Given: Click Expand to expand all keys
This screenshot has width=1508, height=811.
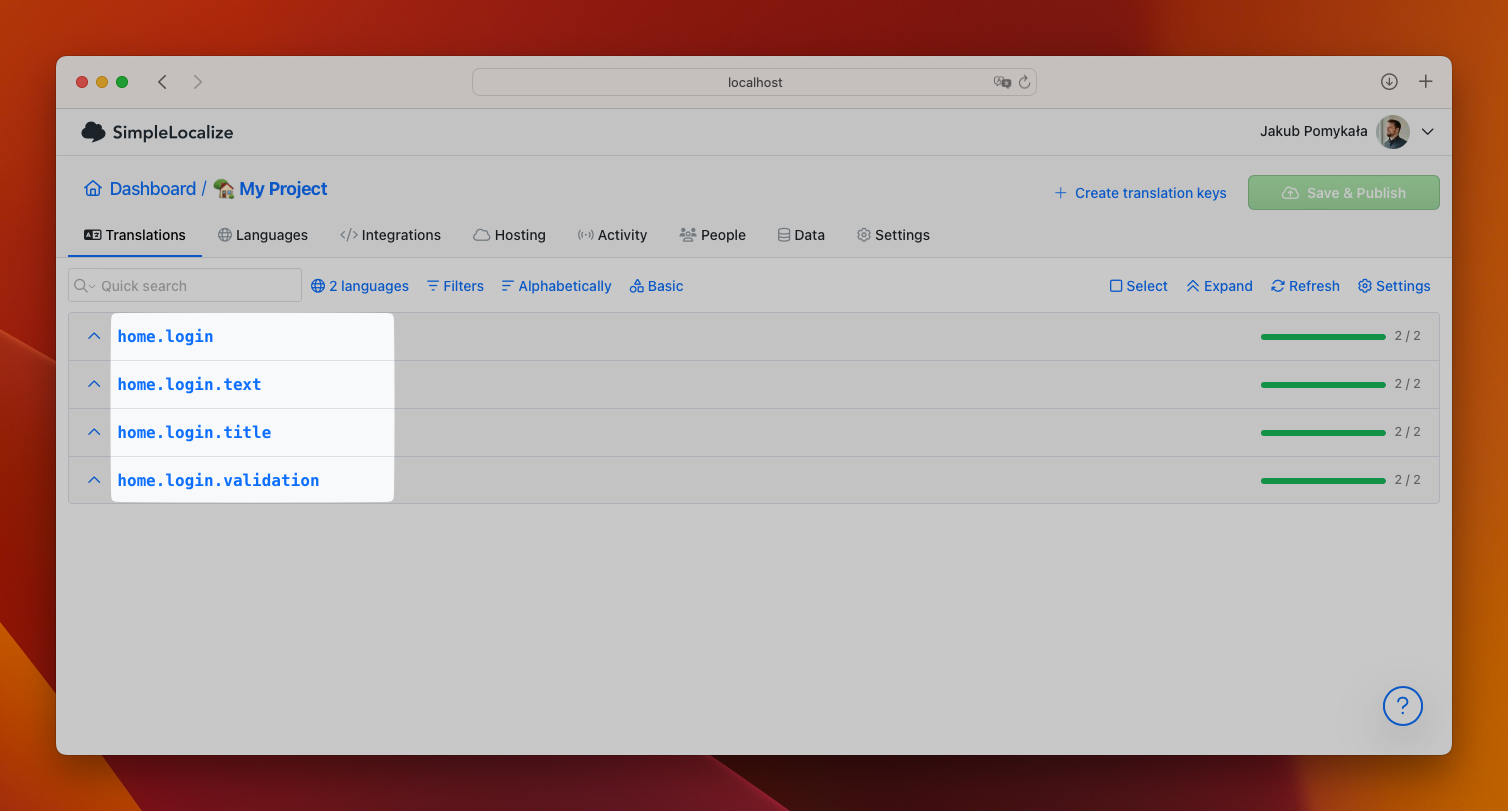Looking at the screenshot, I should (x=1219, y=286).
